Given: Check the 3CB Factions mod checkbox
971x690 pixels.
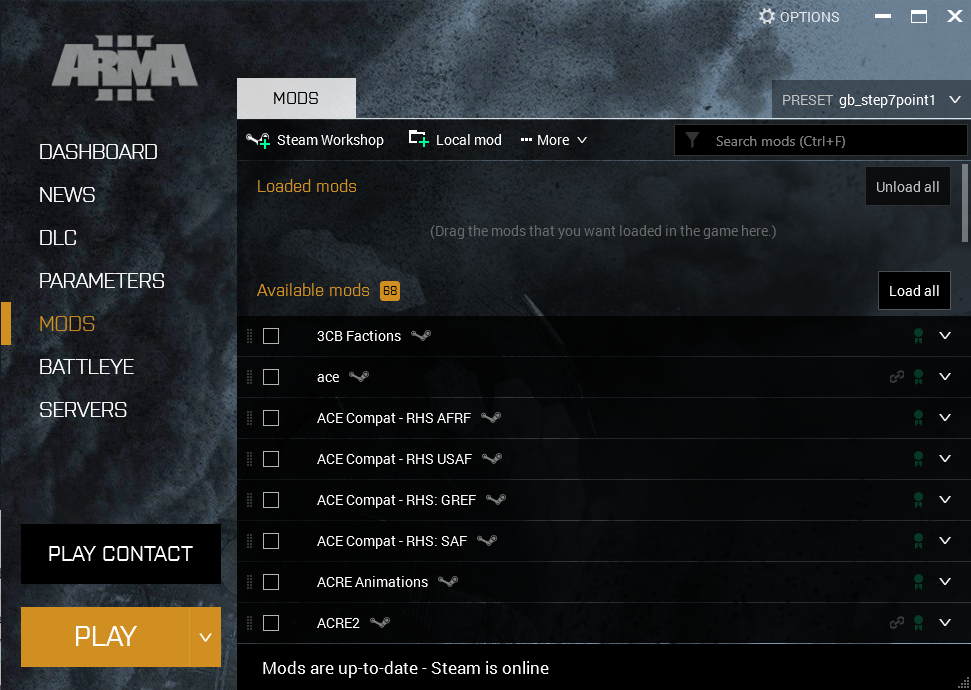Looking at the screenshot, I should point(271,336).
